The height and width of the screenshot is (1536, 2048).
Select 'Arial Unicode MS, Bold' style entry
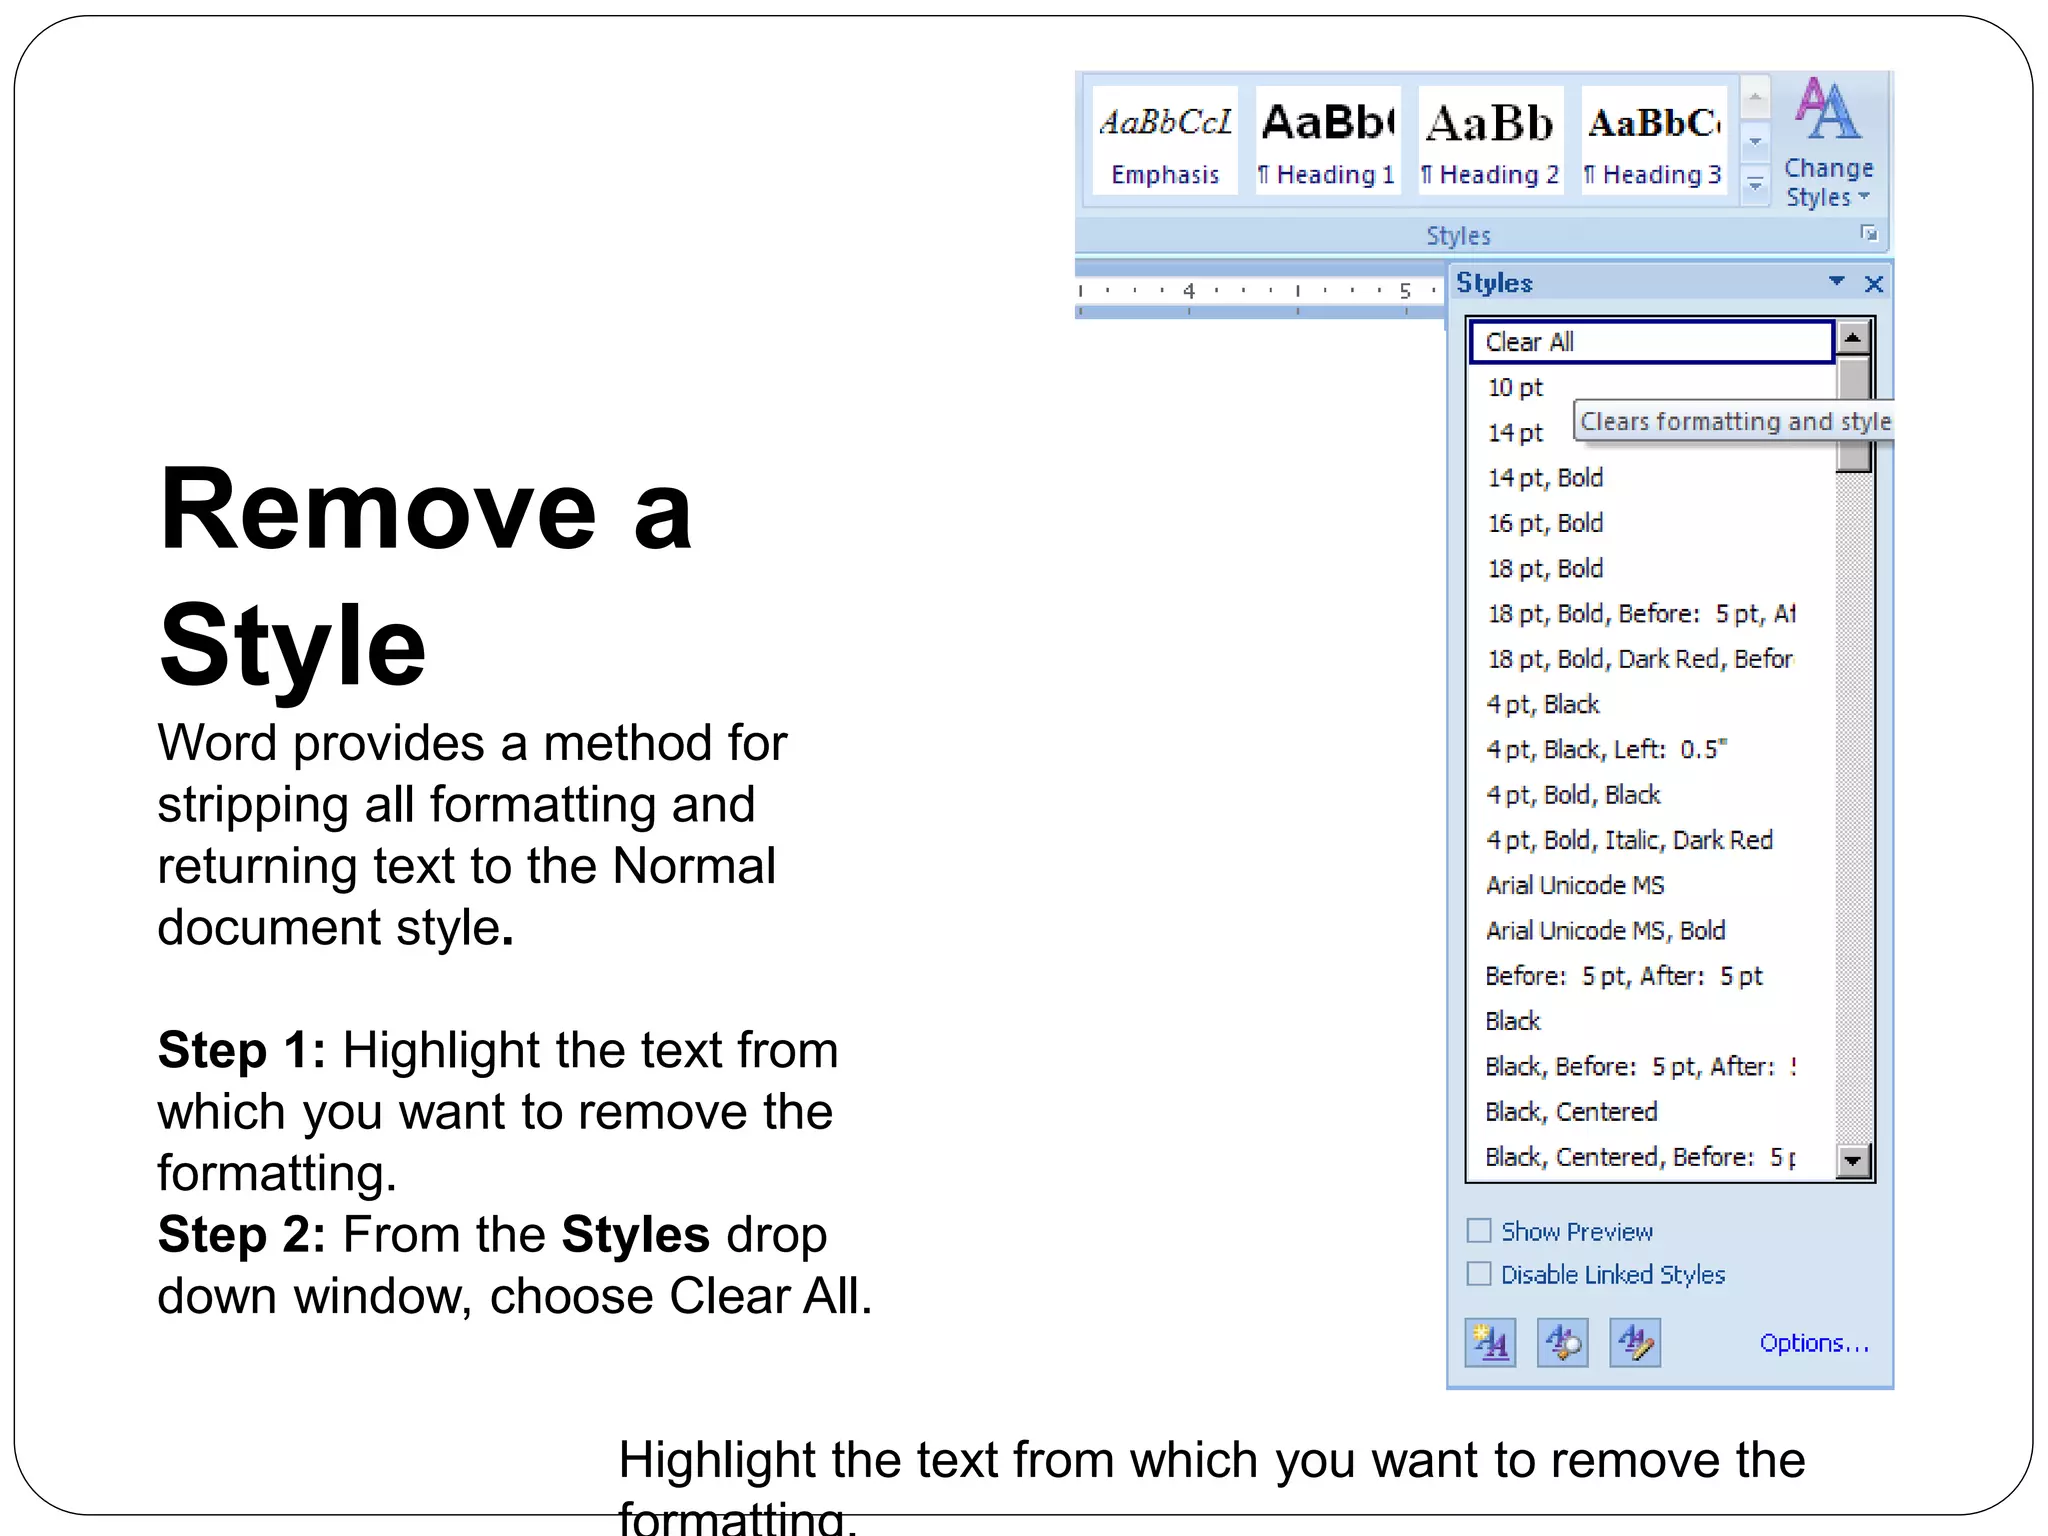point(1652,931)
